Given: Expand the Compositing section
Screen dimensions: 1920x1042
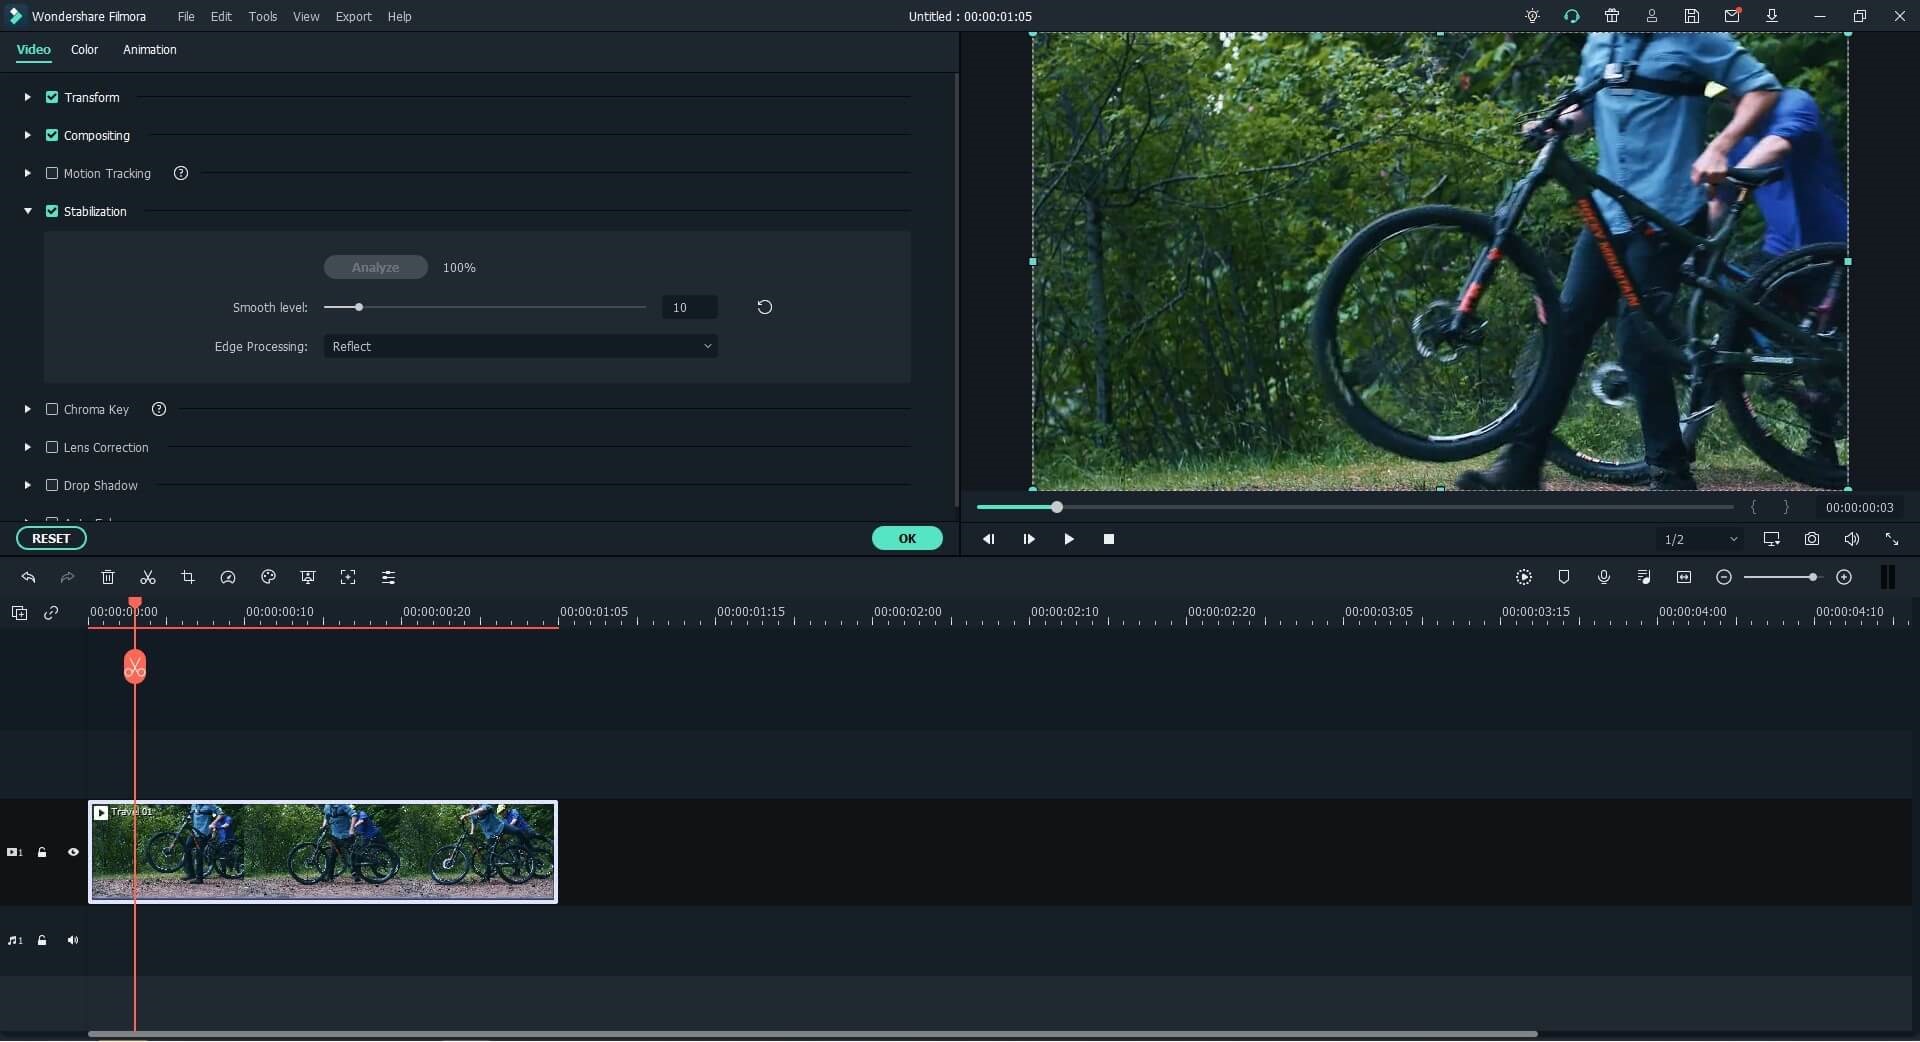Looking at the screenshot, I should click(x=28, y=135).
